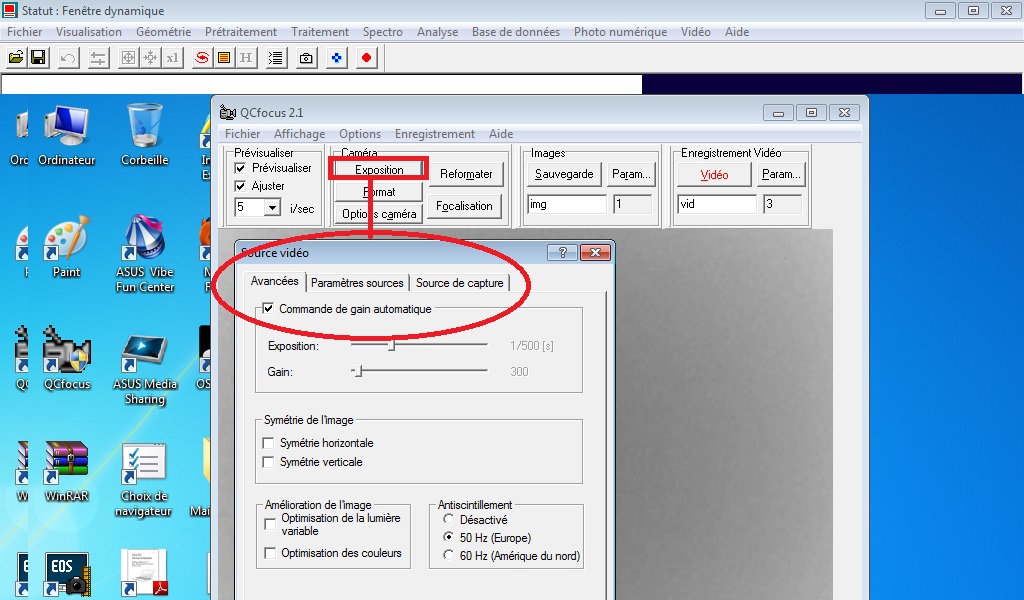
Task: Click the Sauvegarde button
Action: pyautogui.click(x=564, y=174)
